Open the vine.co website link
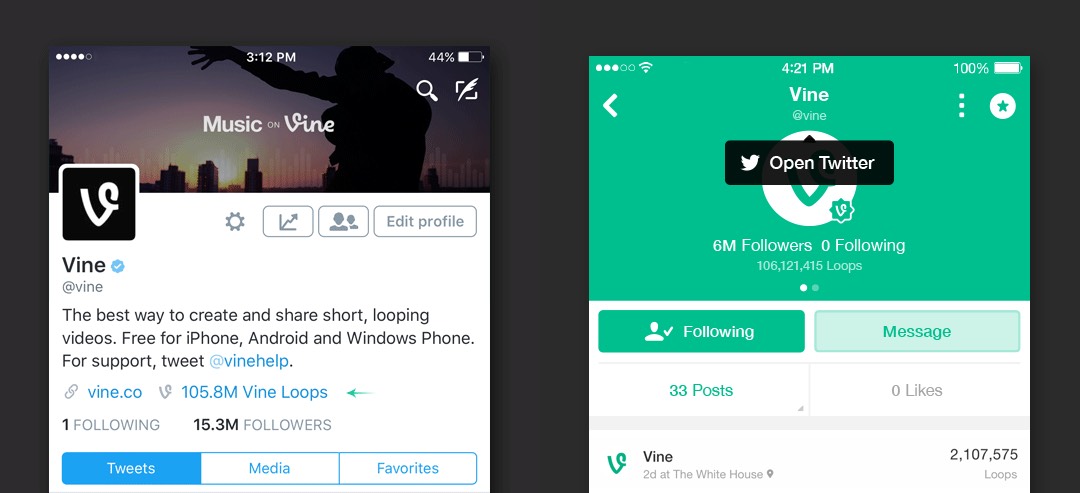 (114, 392)
